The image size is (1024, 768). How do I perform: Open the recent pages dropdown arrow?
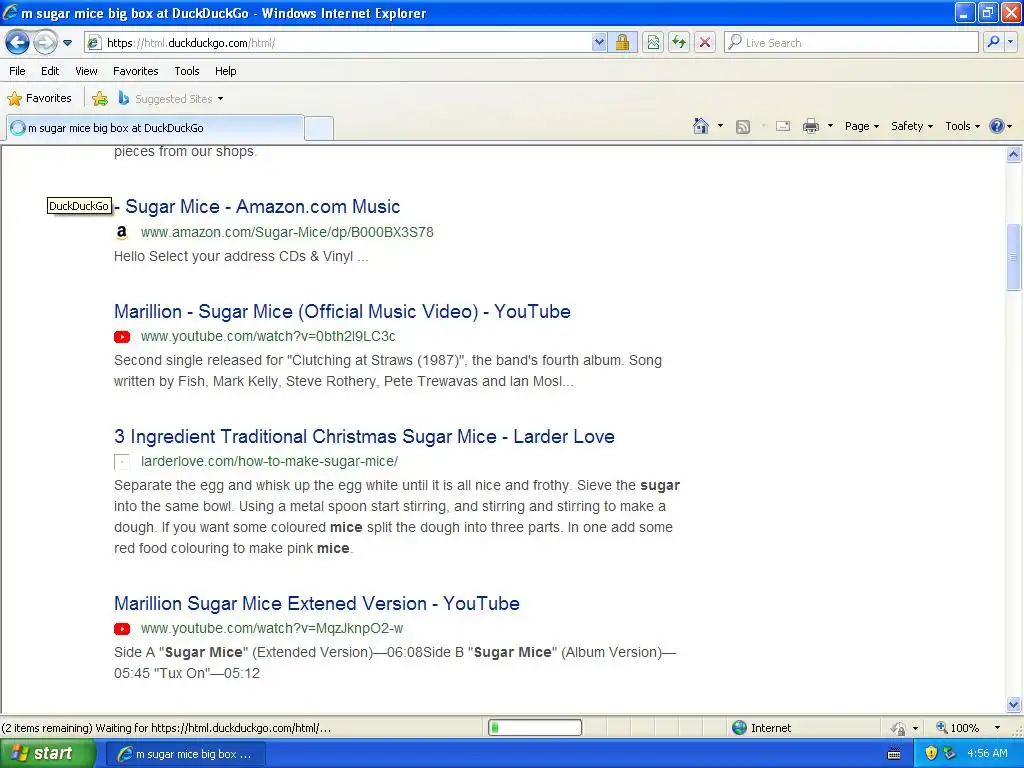67,43
